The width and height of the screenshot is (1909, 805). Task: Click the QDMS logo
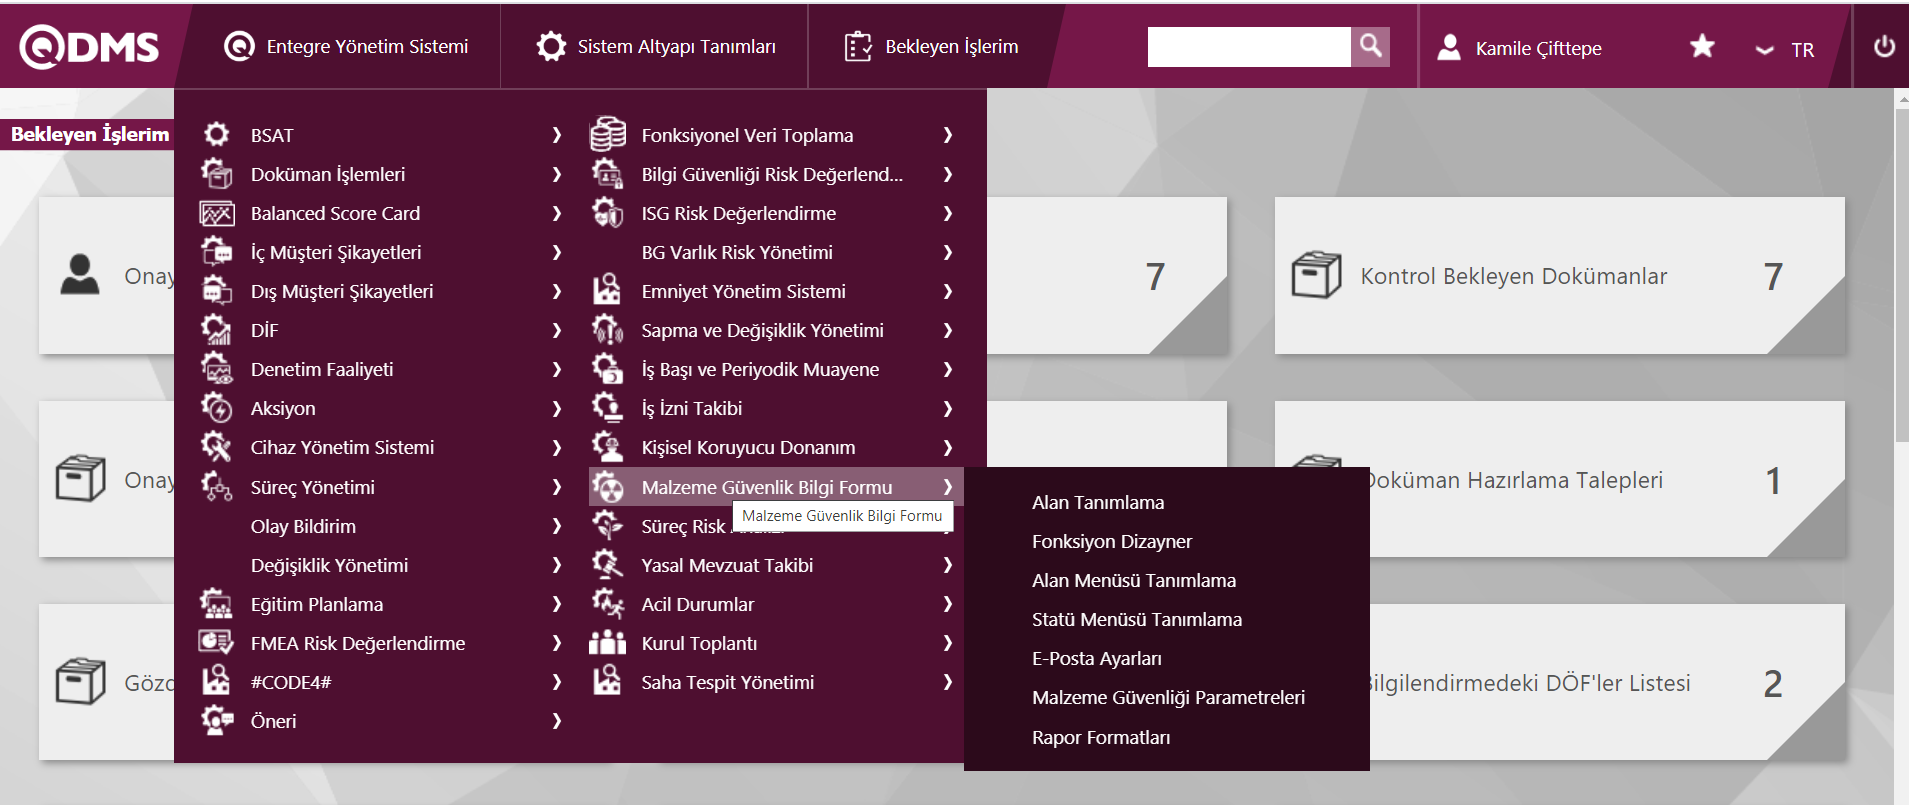pos(90,47)
